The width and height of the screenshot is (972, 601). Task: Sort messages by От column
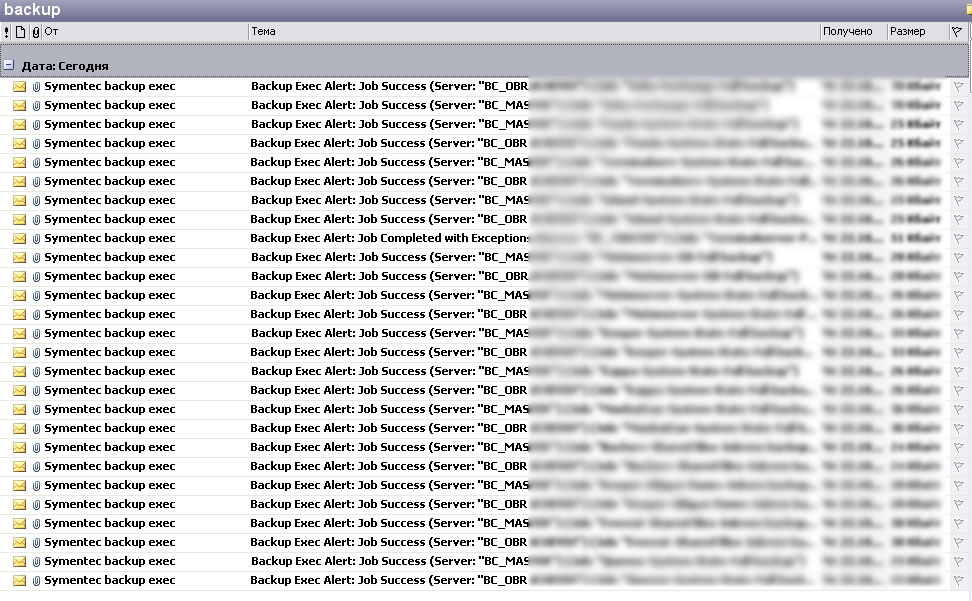[145, 32]
